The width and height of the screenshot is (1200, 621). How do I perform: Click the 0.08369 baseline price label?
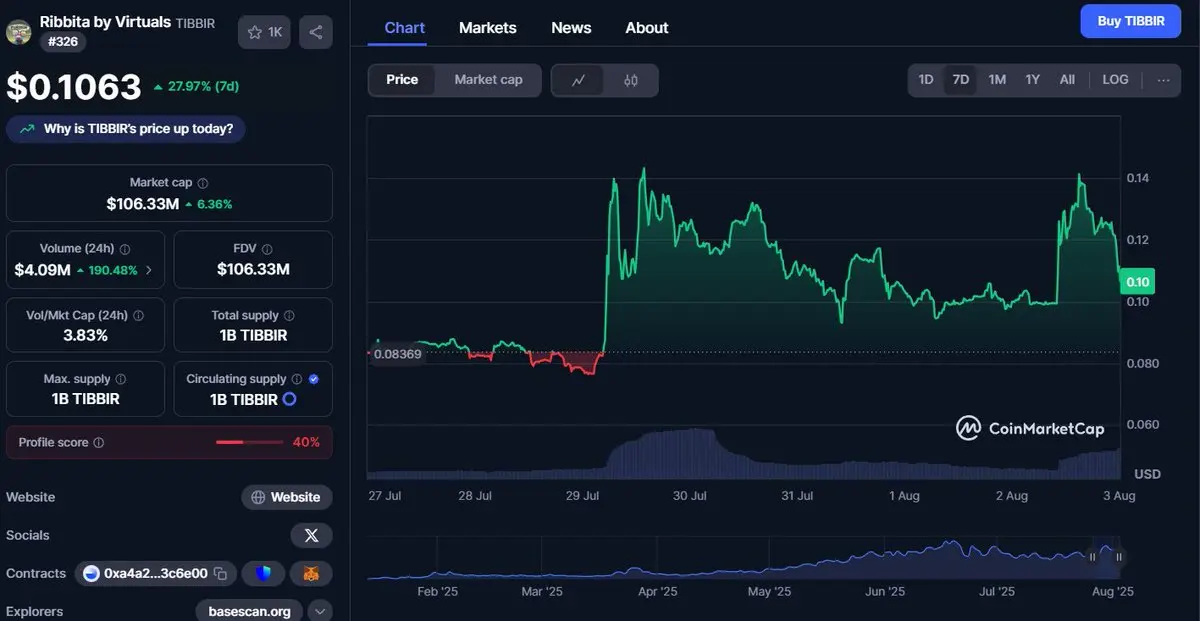click(x=396, y=353)
